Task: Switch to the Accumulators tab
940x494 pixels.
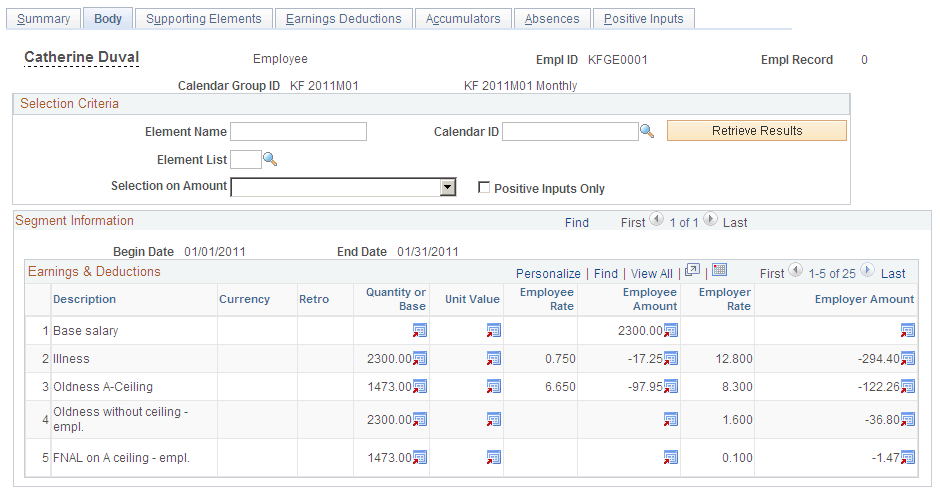Action: [463, 19]
